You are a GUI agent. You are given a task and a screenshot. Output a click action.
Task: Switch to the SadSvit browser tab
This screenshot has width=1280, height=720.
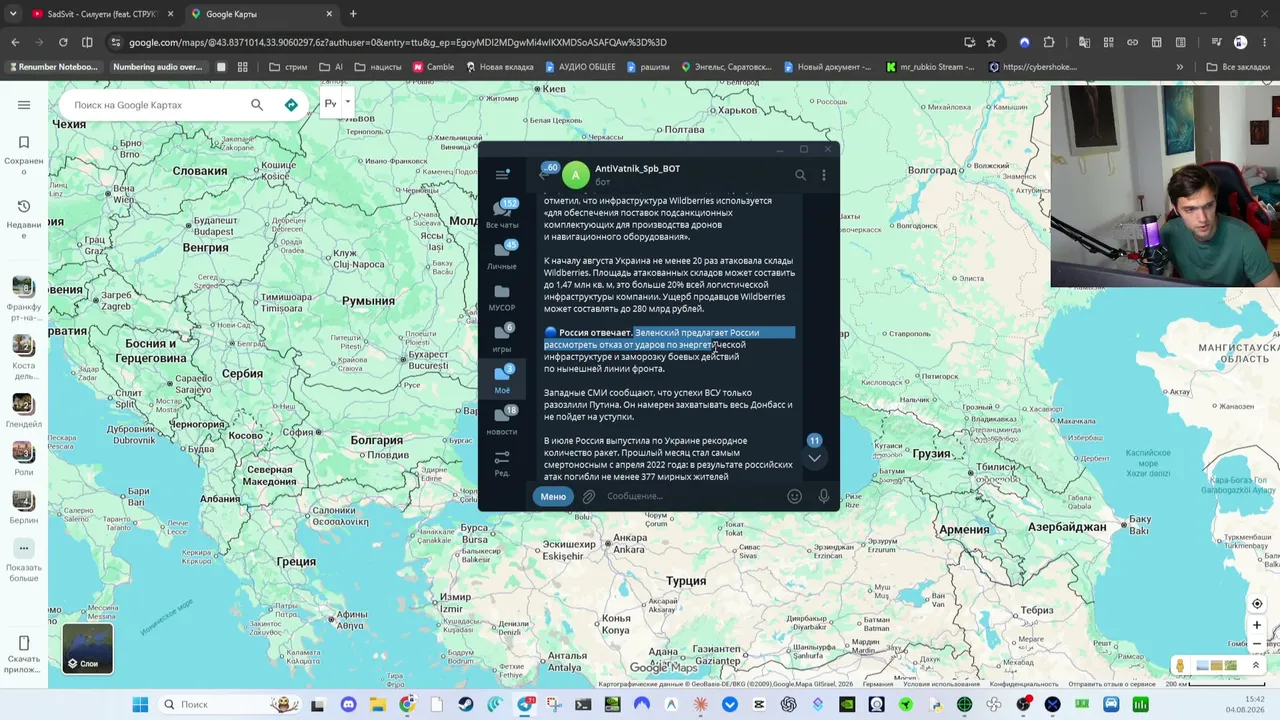tap(103, 14)
